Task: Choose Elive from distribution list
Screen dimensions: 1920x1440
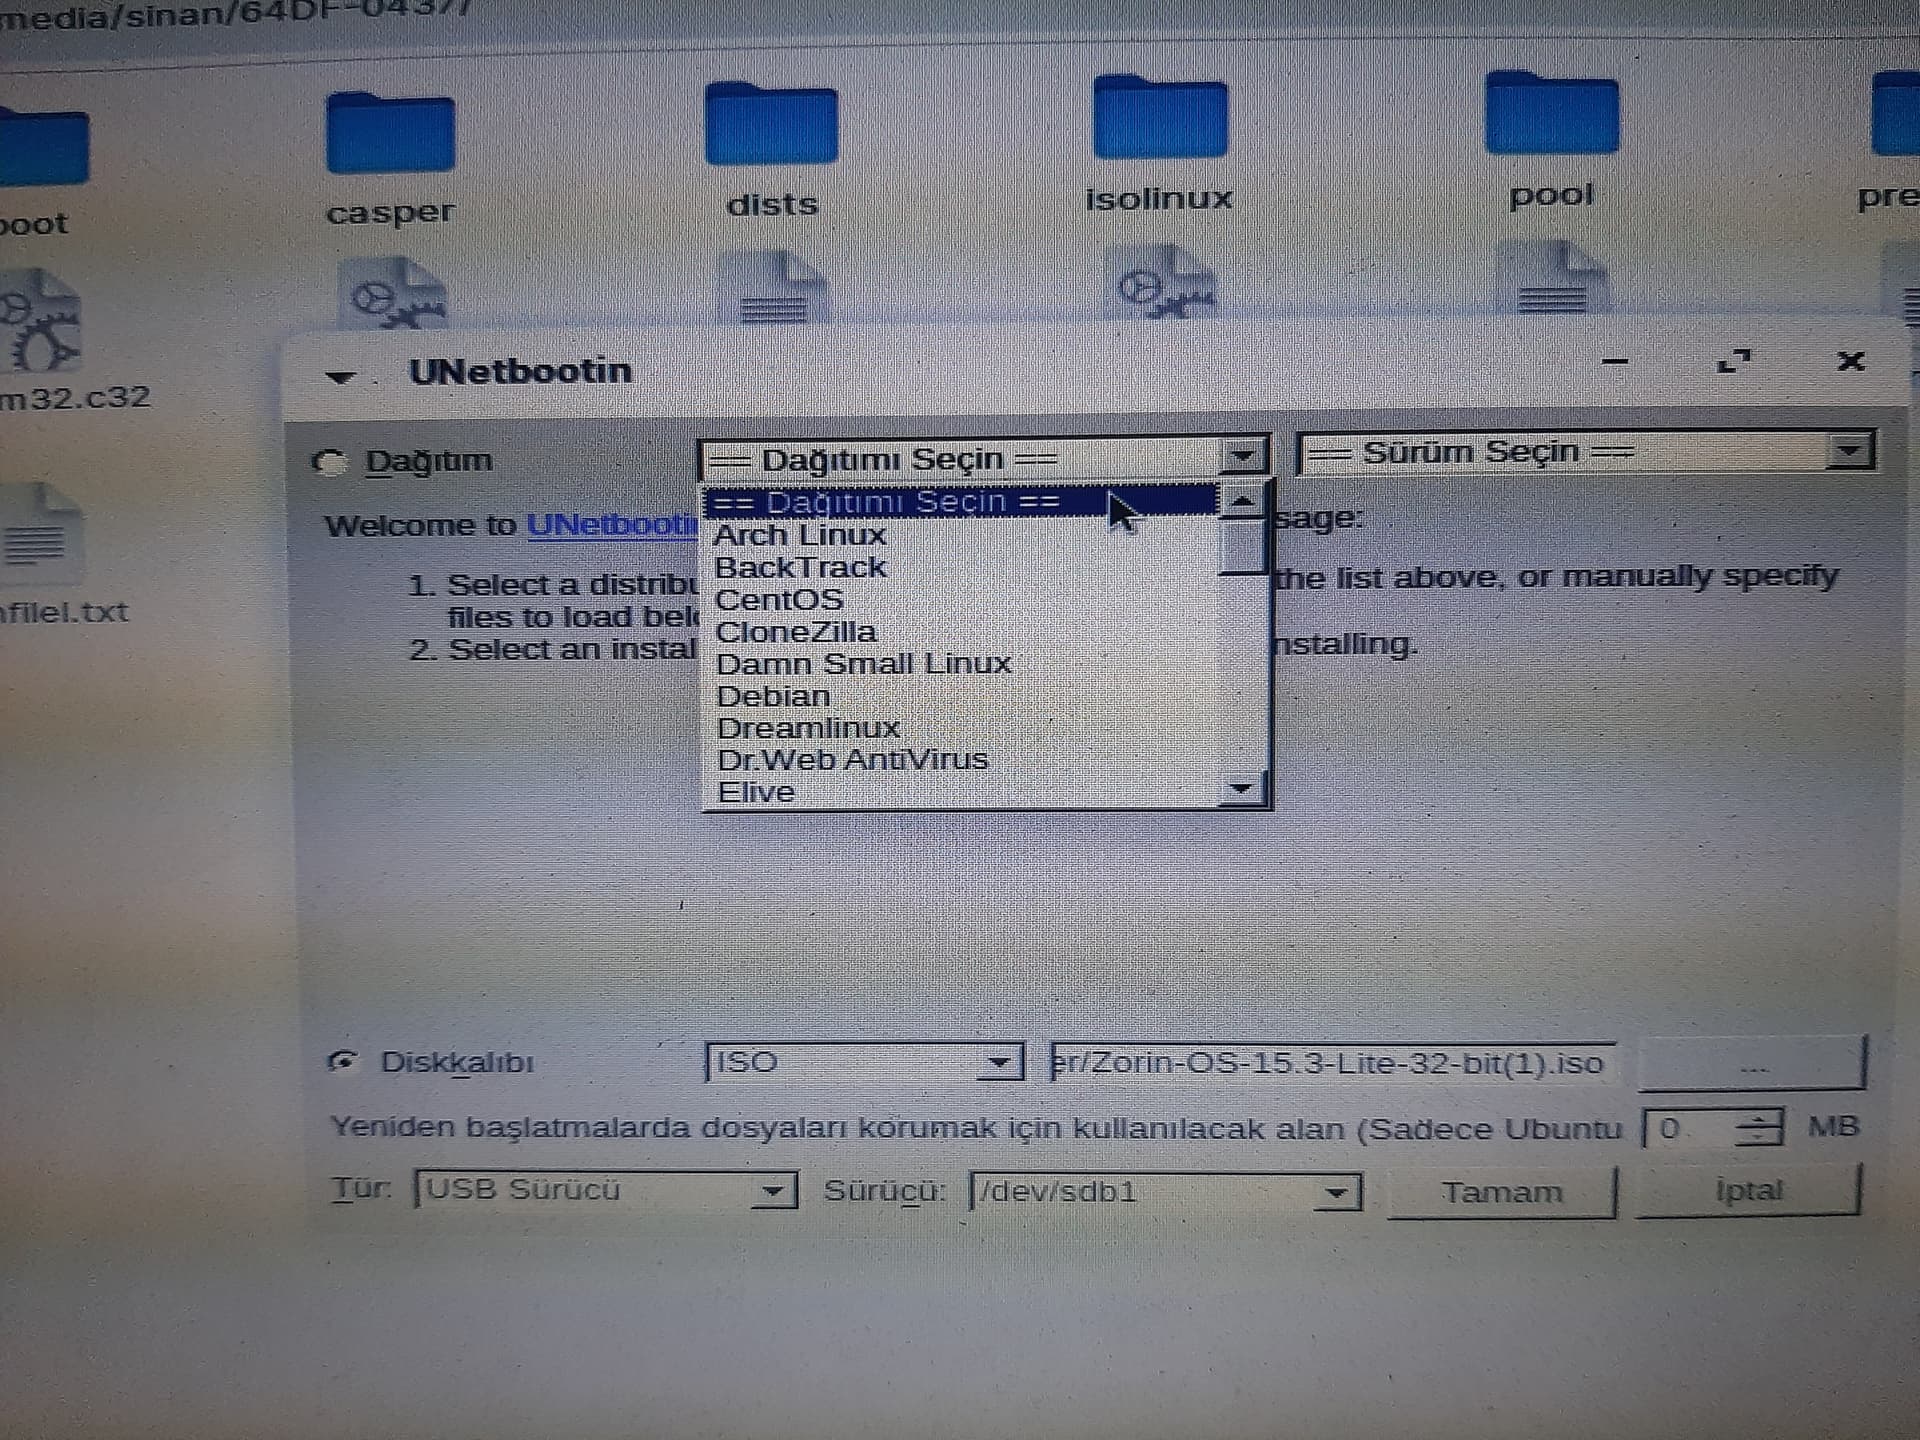Action: click(756, 792)
